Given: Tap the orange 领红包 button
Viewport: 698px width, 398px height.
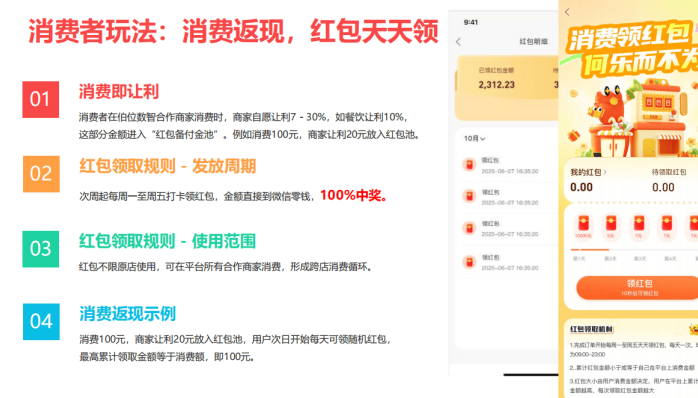Looking at the screenshot, I should [x=638, y=288].
